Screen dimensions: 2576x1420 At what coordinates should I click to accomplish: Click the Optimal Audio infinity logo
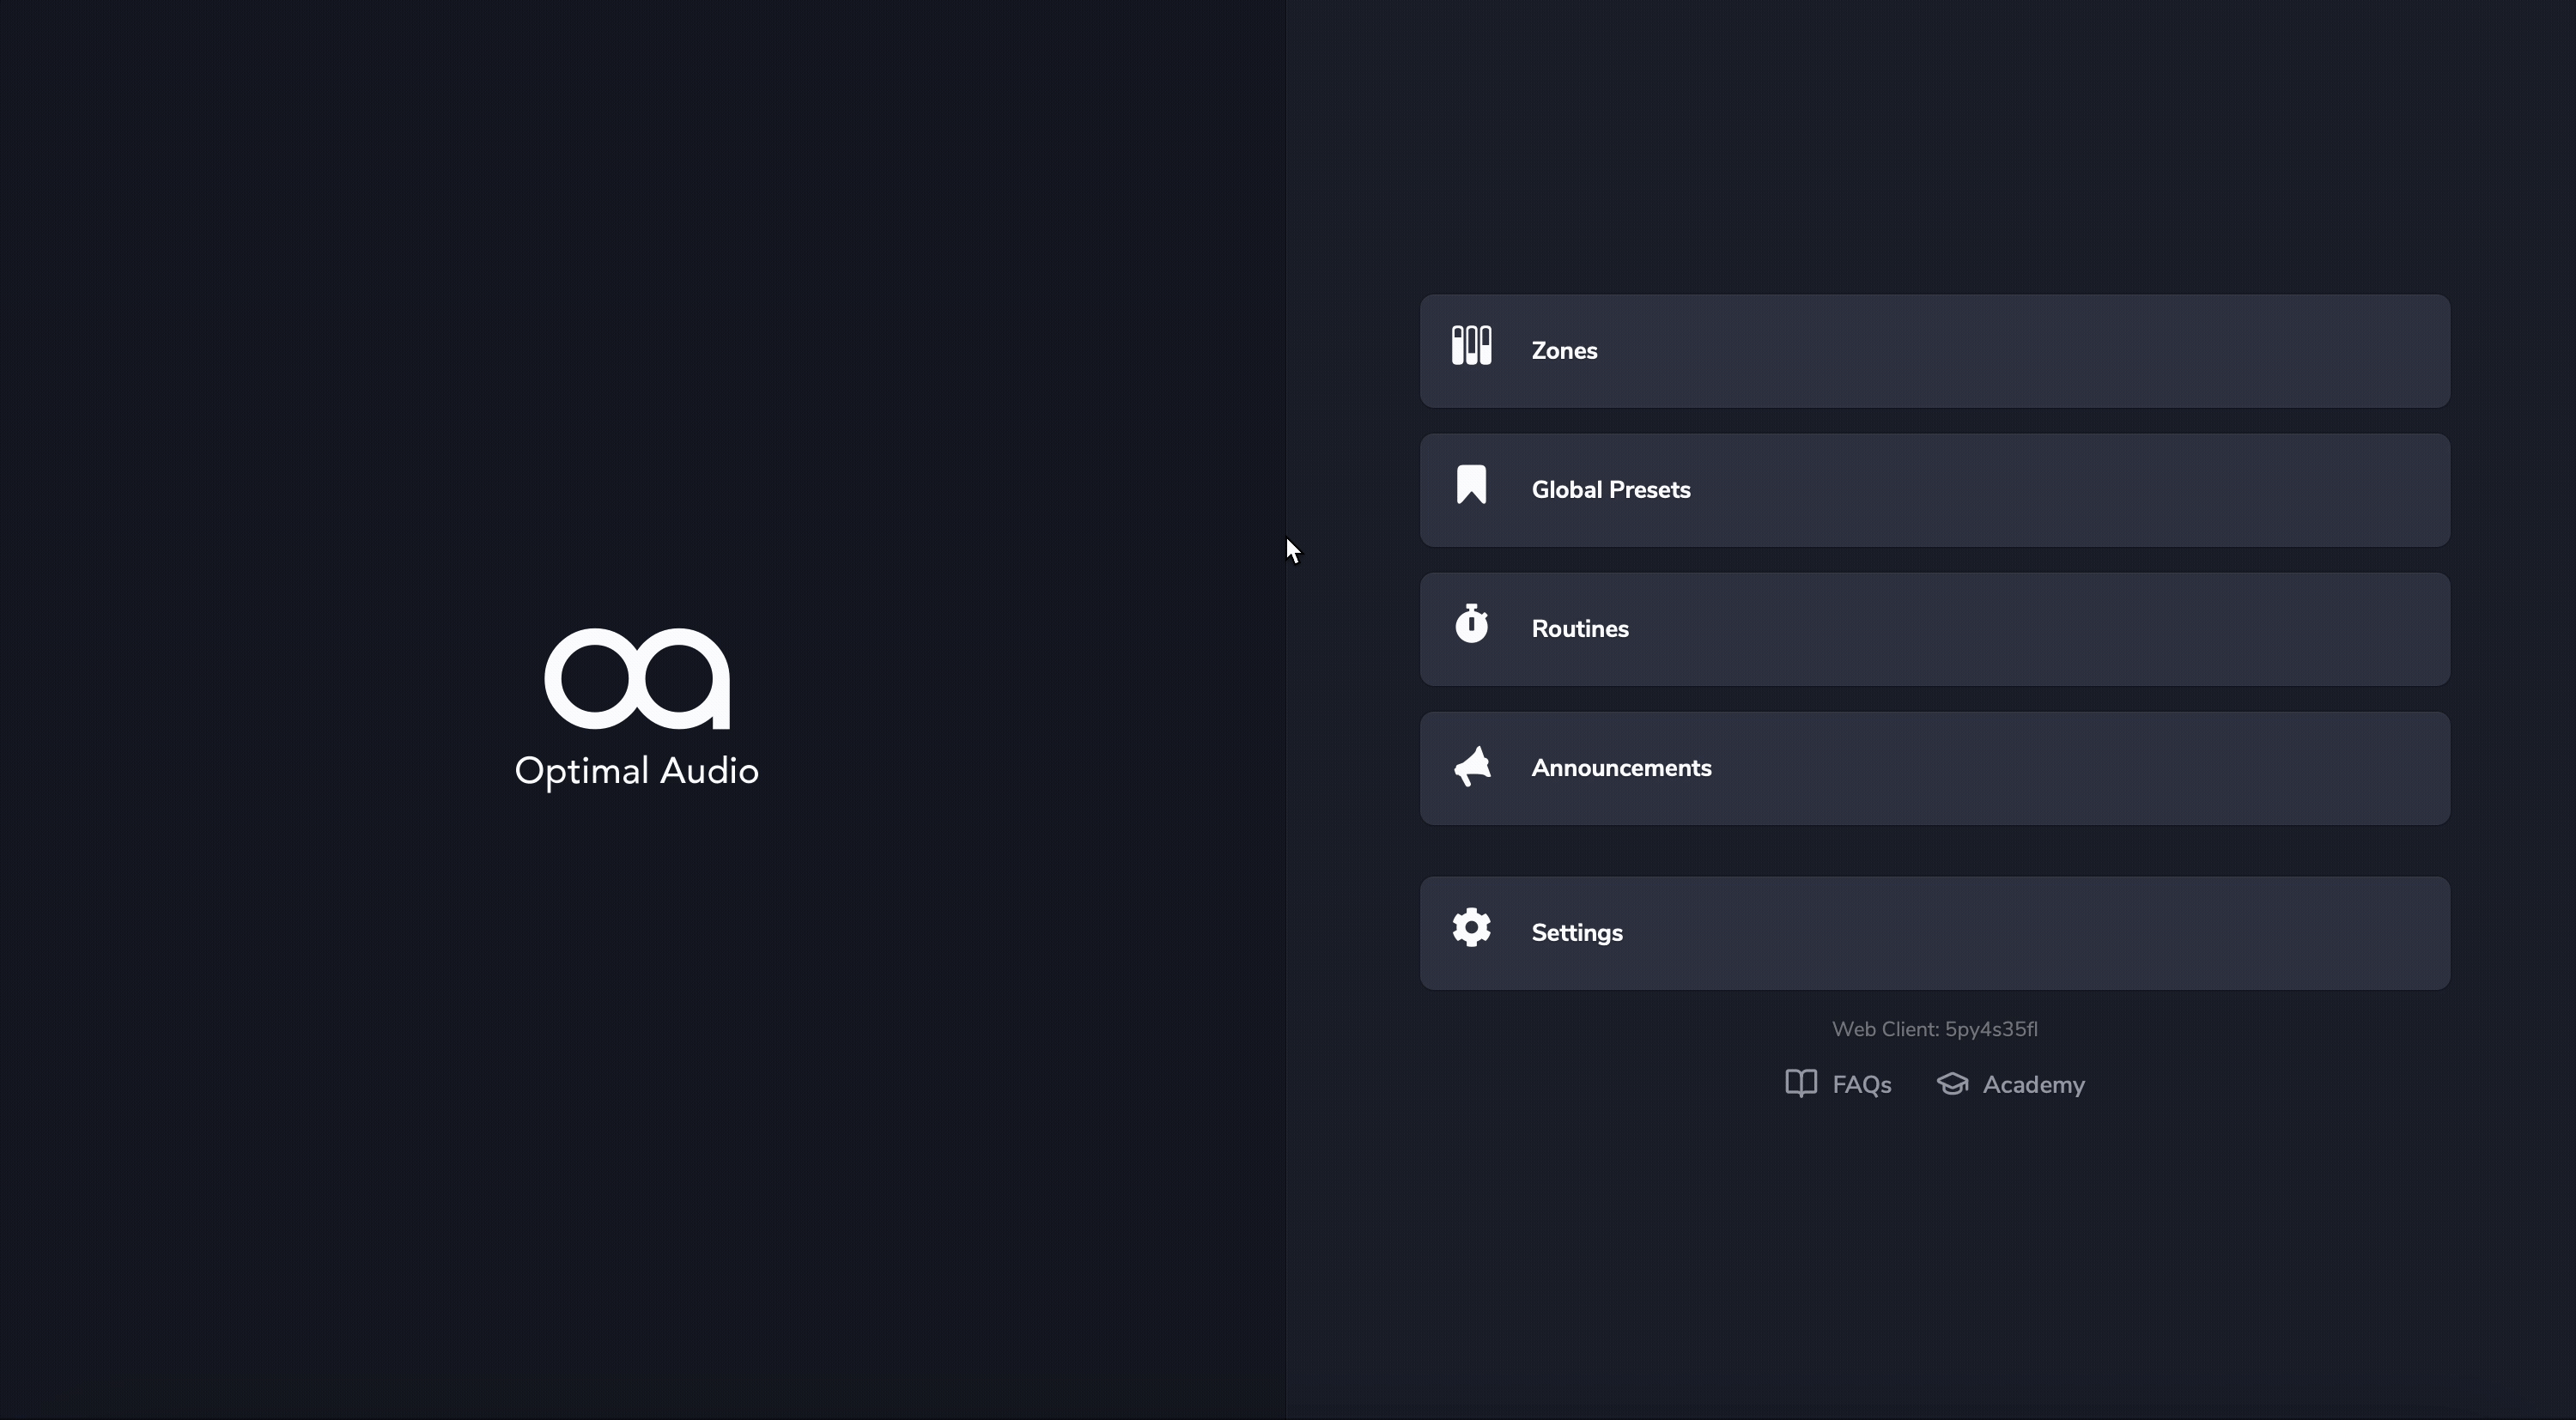(637, 679)
